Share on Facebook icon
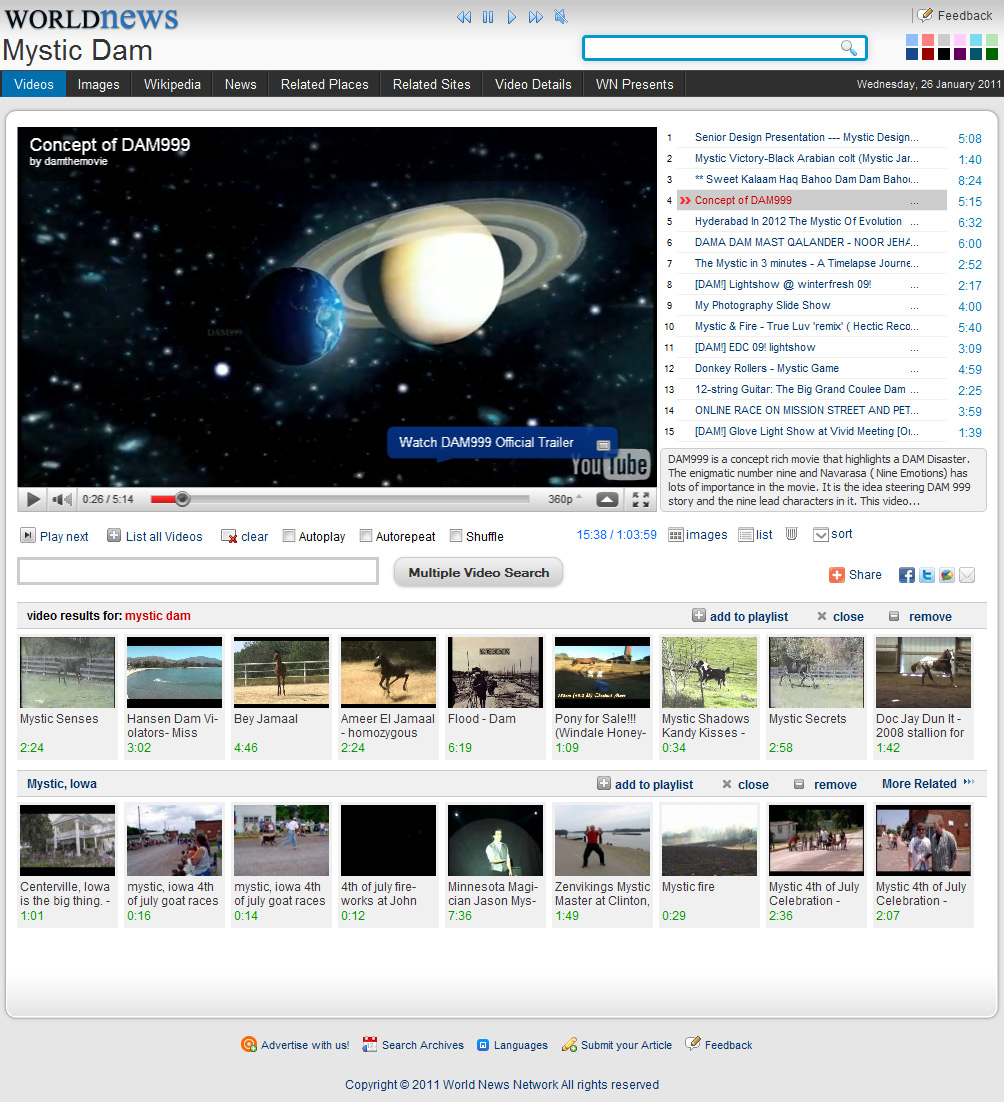1004x1102 pixels. [906, 575]
